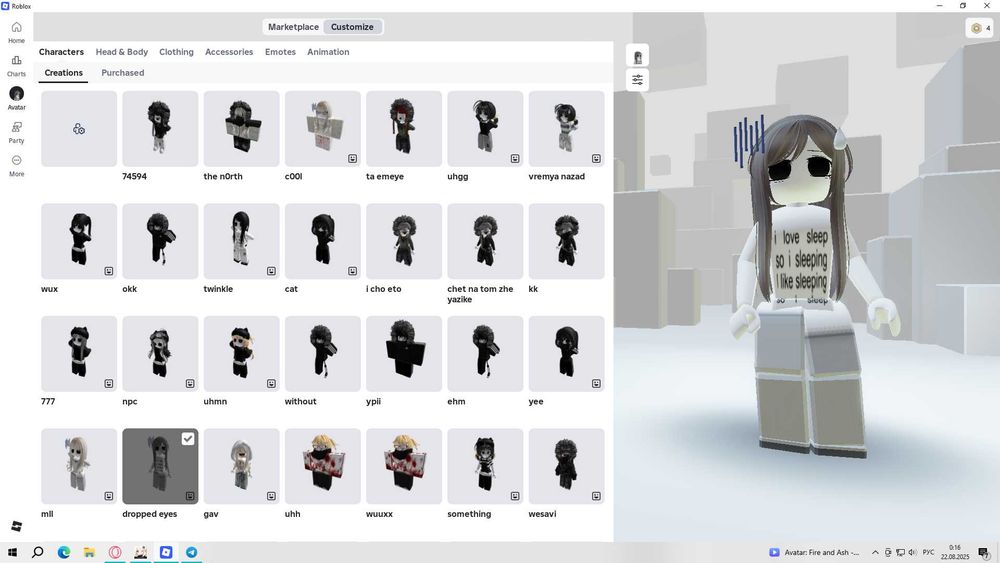
Task: Open the avatar settings sliders icon
Action: click(x=637, y=80)
